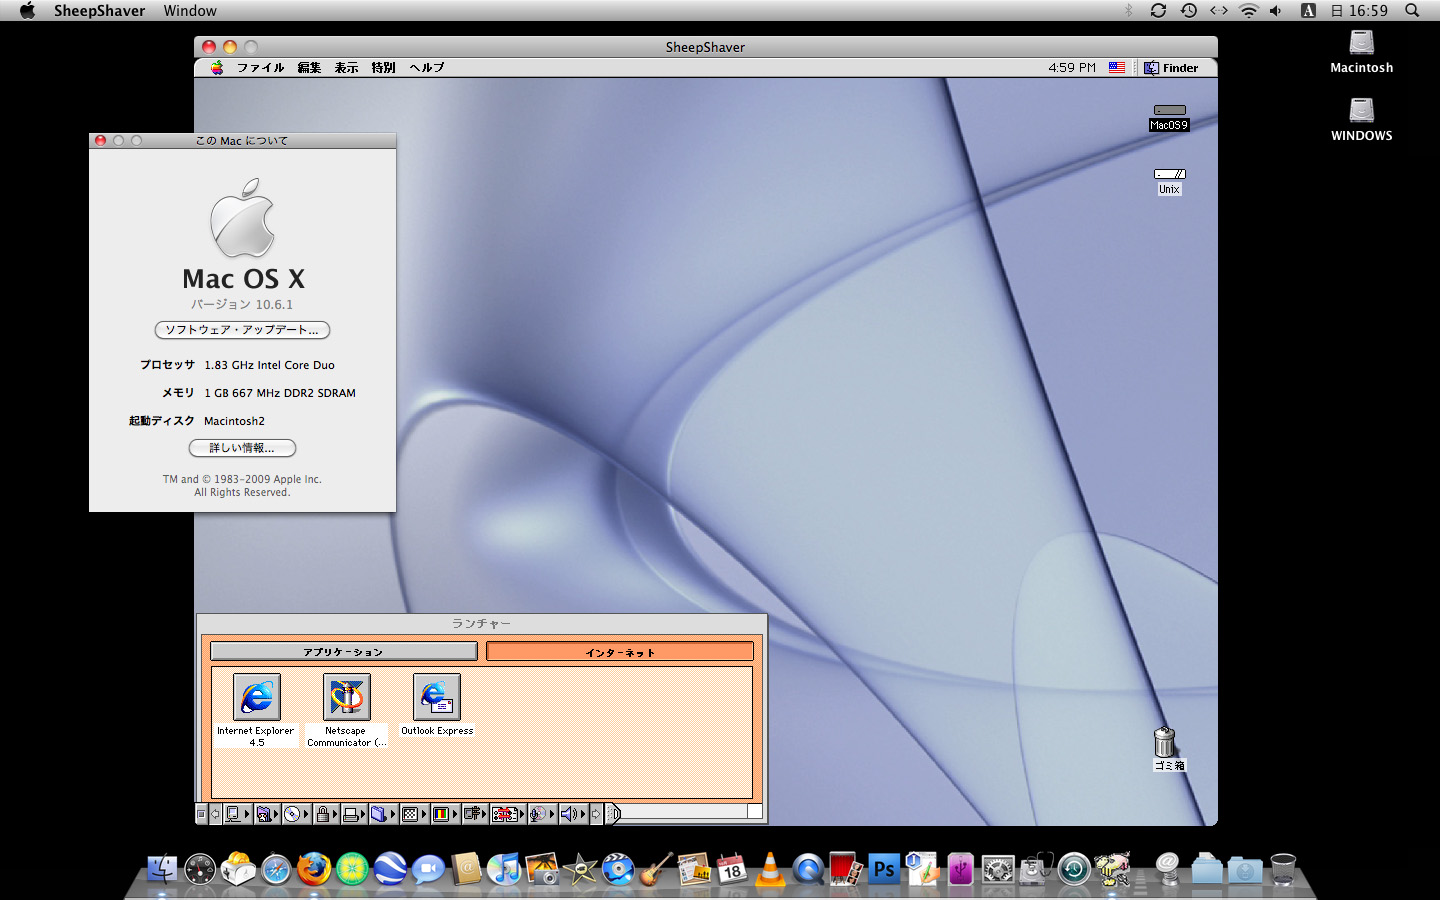Open GarageBand from the Dock
The height and width of the screenshot is (900, 1440).
pyautogui.click(x=657, y=869)
